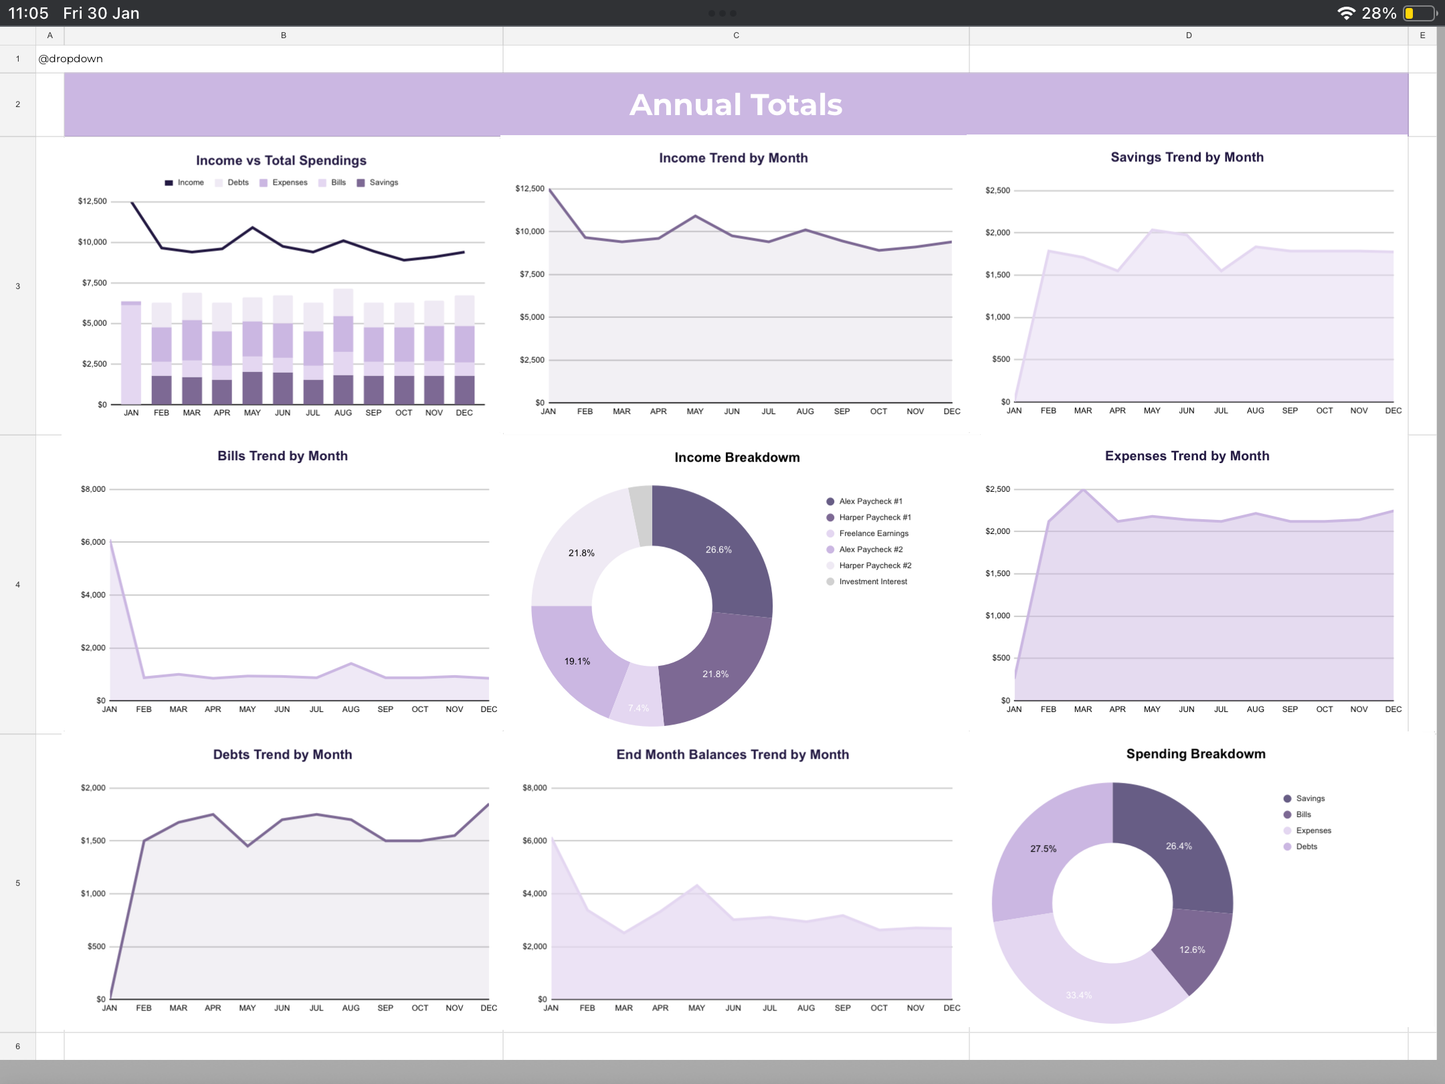Click the $12,500 label on Income Trend axis
The width and height of the screenshot is (1445, 1084).
[x=530, y=189]
